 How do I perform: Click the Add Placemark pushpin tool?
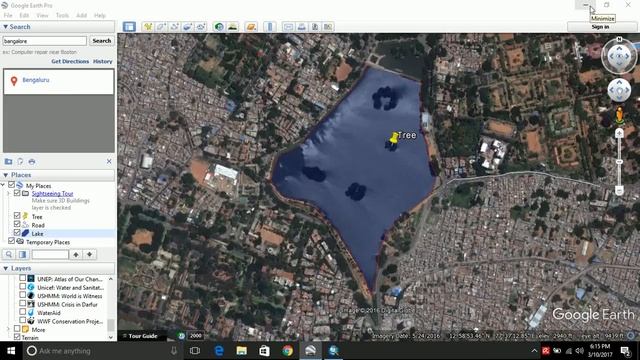(148, 27)
